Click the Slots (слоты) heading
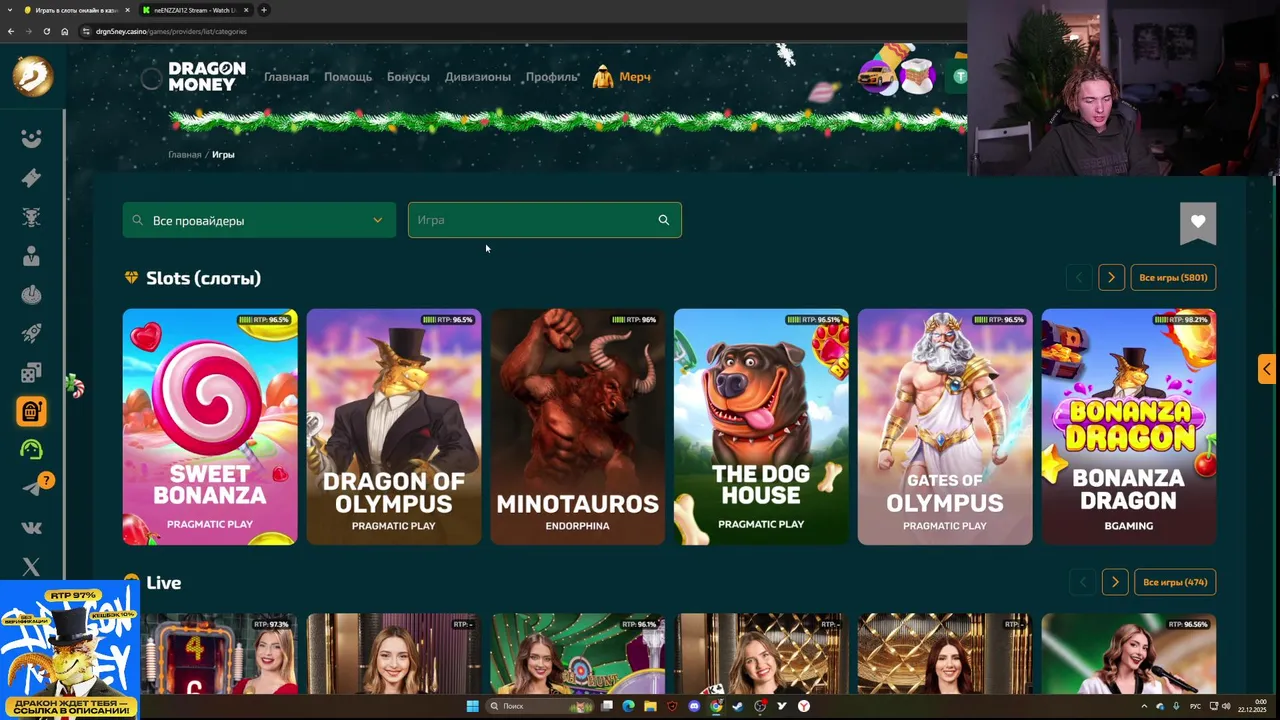The width and height of the screenshot is (1280, 720). click(203, 278)
